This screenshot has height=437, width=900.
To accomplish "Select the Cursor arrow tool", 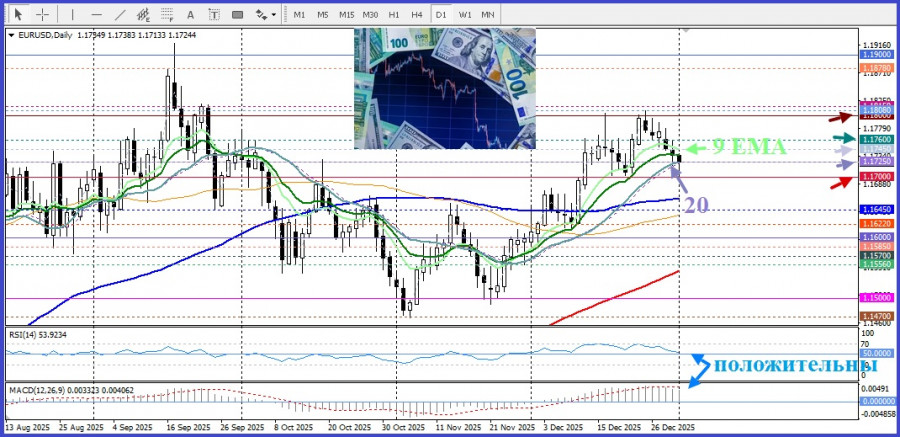I will (18, 14).
